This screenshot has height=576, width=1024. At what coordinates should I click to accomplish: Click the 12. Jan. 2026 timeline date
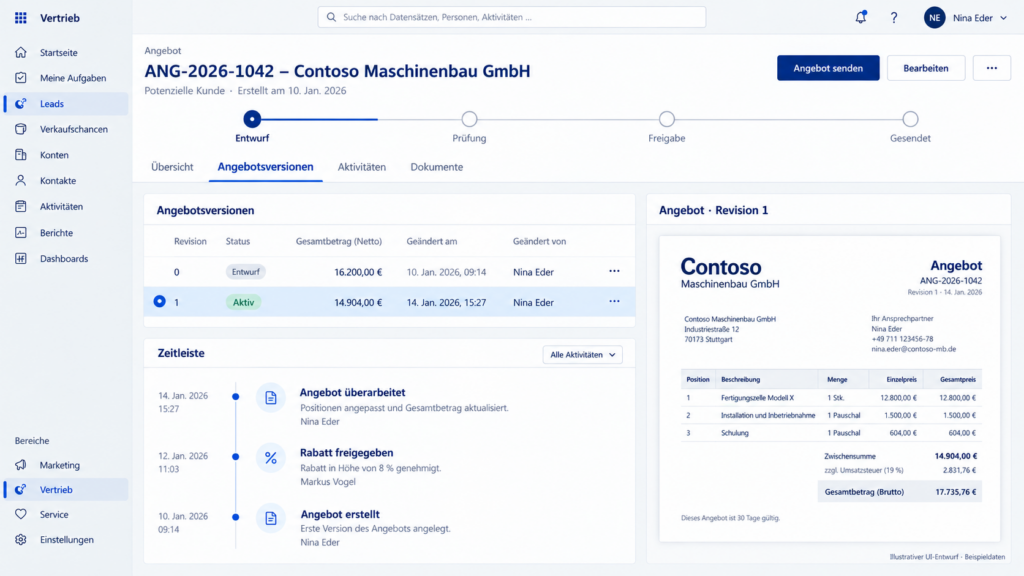click(183, 456)
